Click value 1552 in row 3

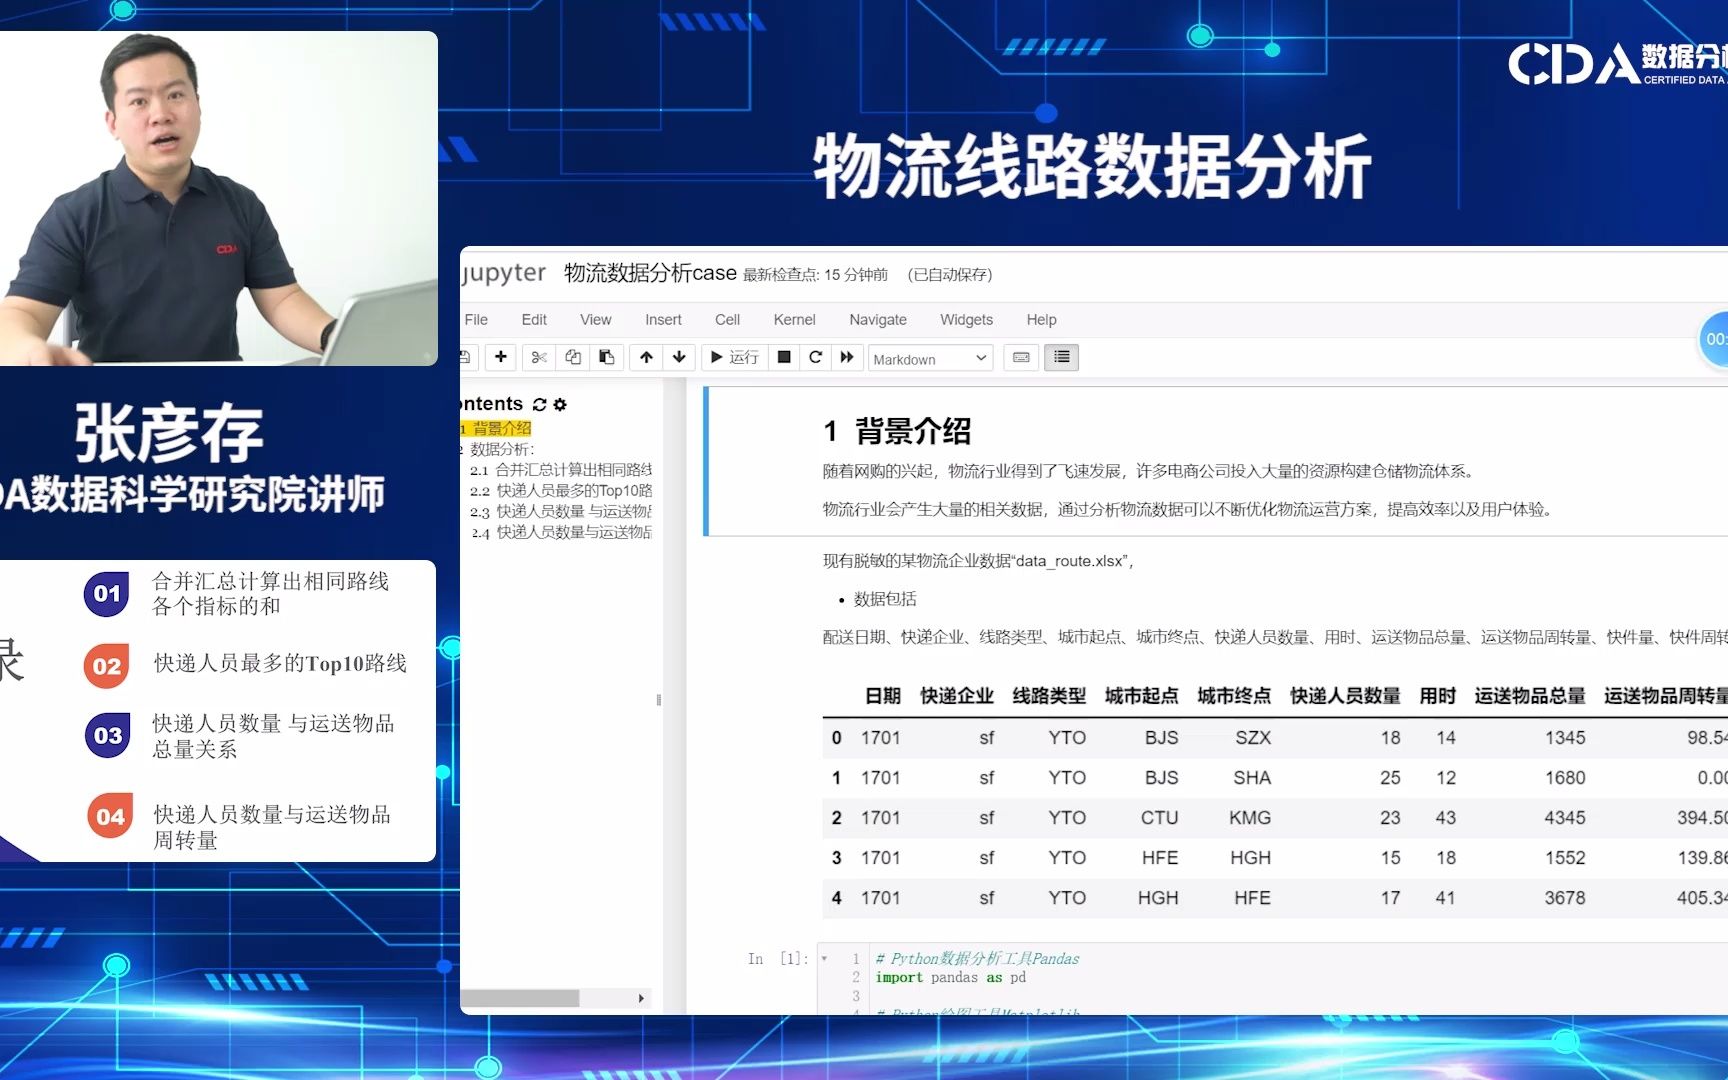pyautogui.click(x=1565, y=858)
